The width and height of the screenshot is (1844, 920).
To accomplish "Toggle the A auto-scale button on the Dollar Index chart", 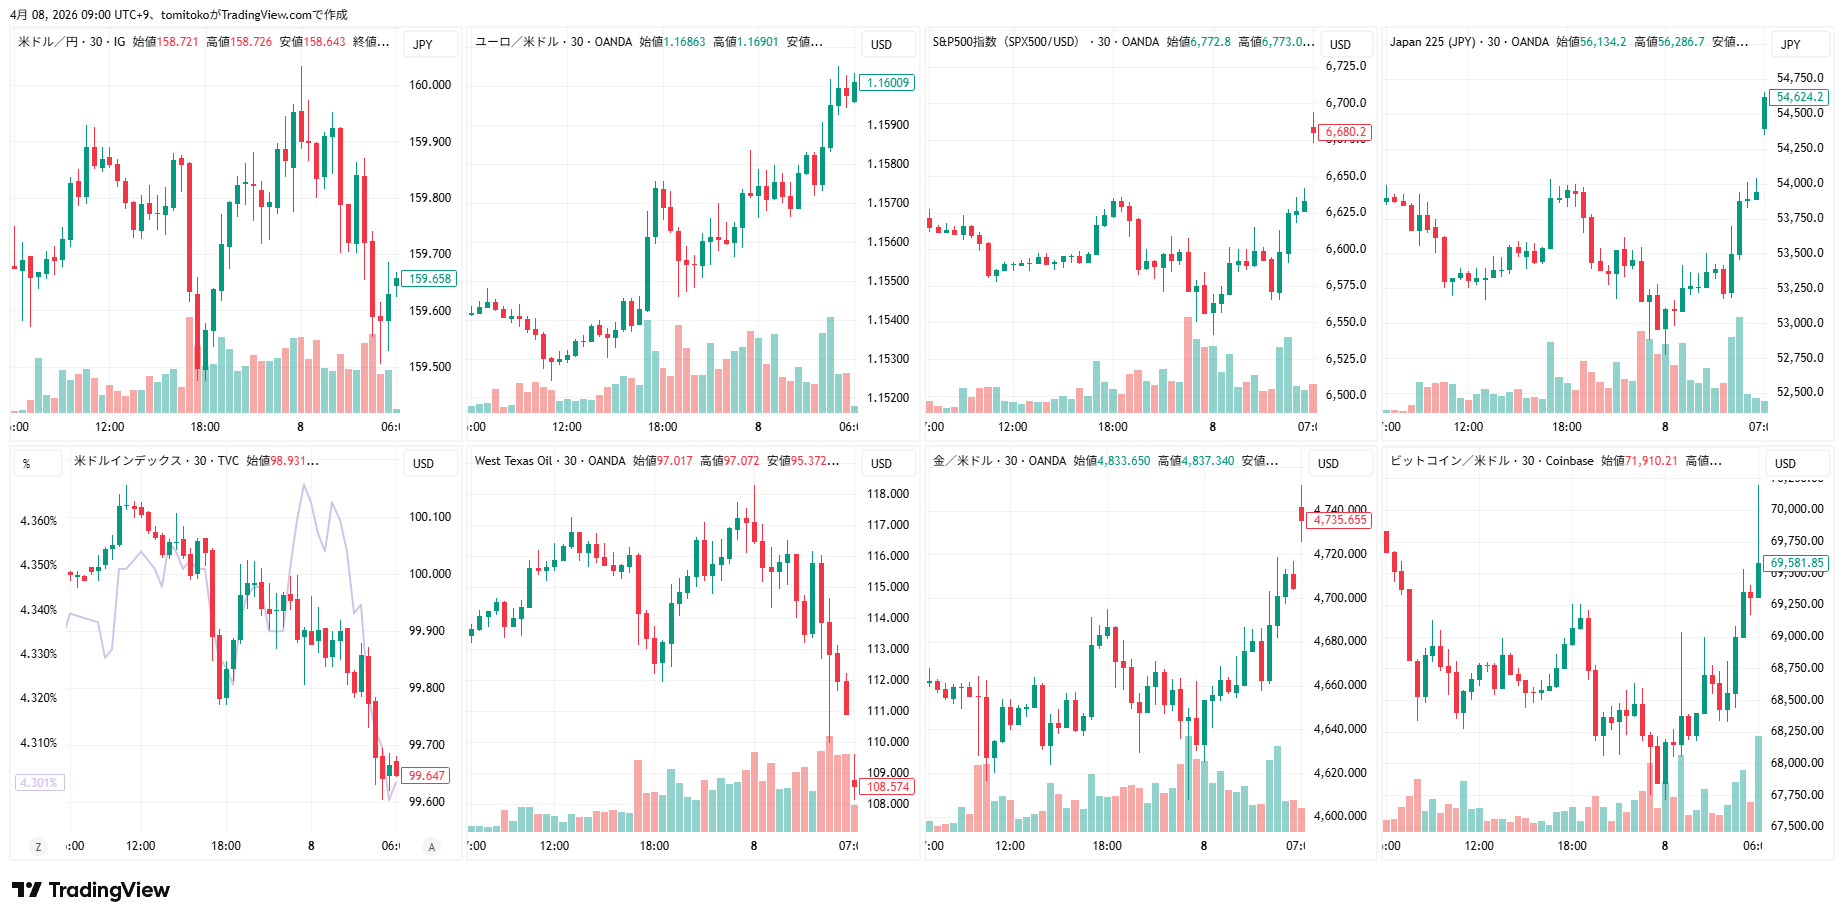I will coord(432,847).
